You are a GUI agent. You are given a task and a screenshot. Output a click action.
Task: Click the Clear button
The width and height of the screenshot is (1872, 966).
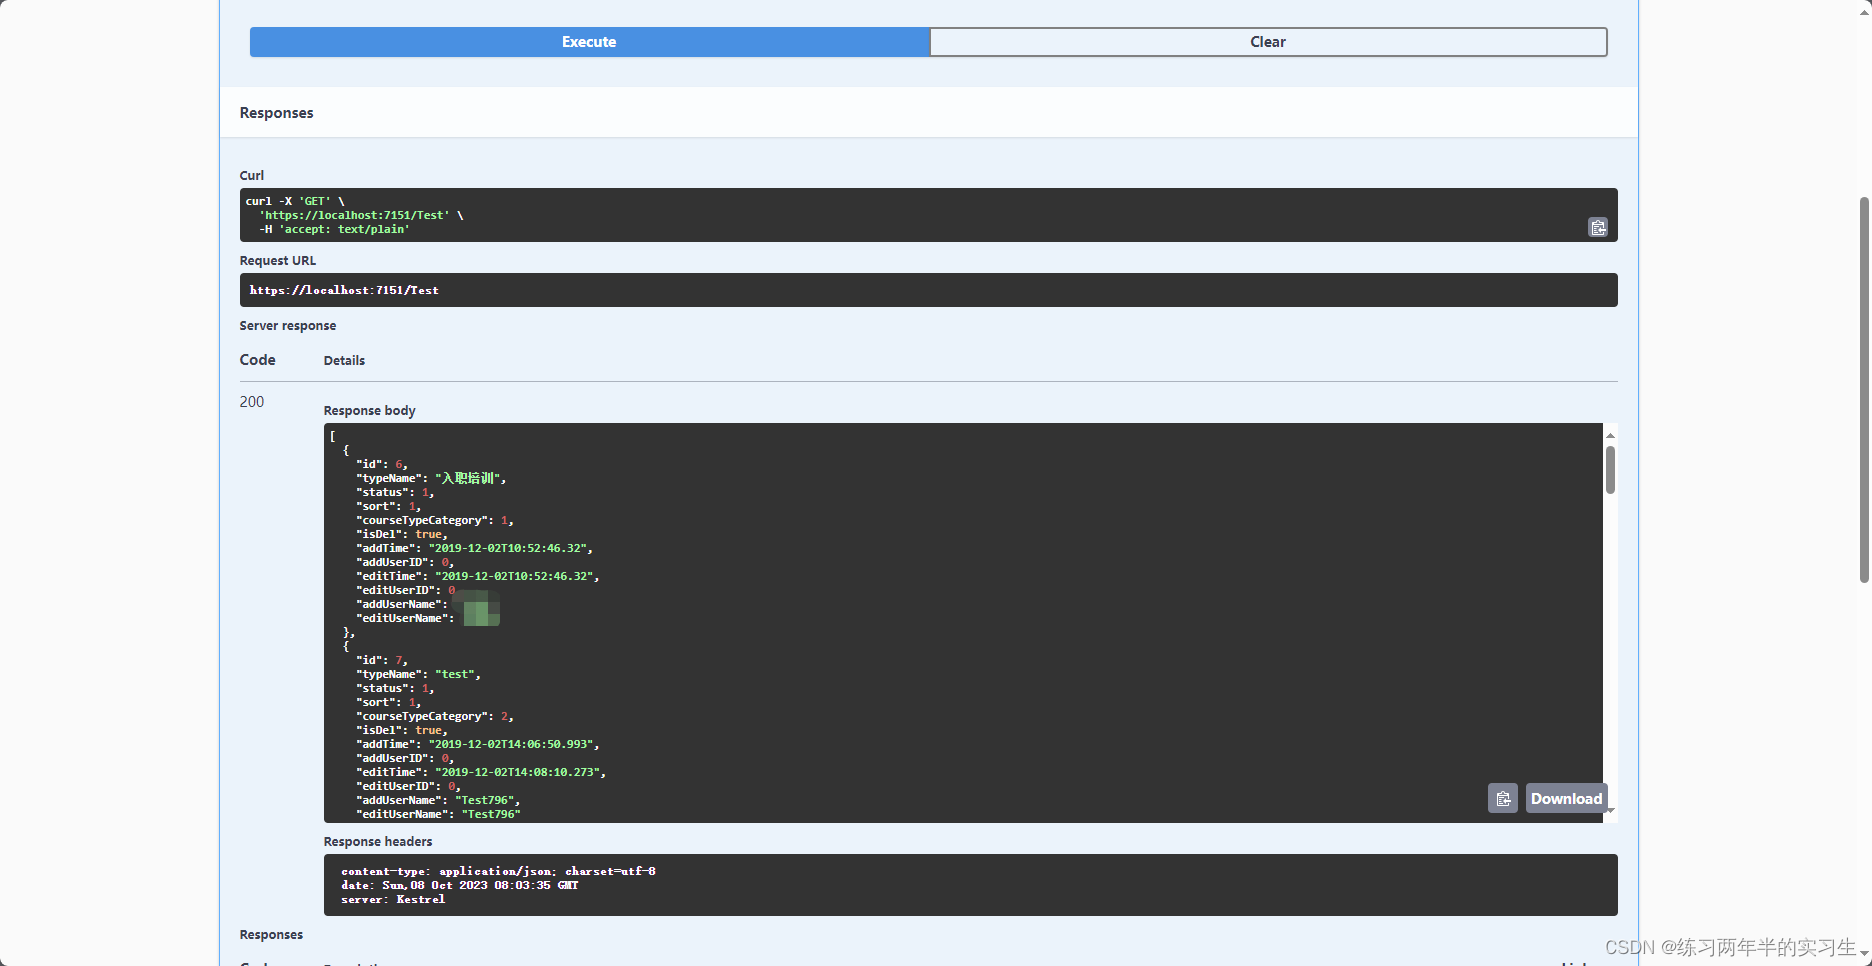click(1267, 41)
